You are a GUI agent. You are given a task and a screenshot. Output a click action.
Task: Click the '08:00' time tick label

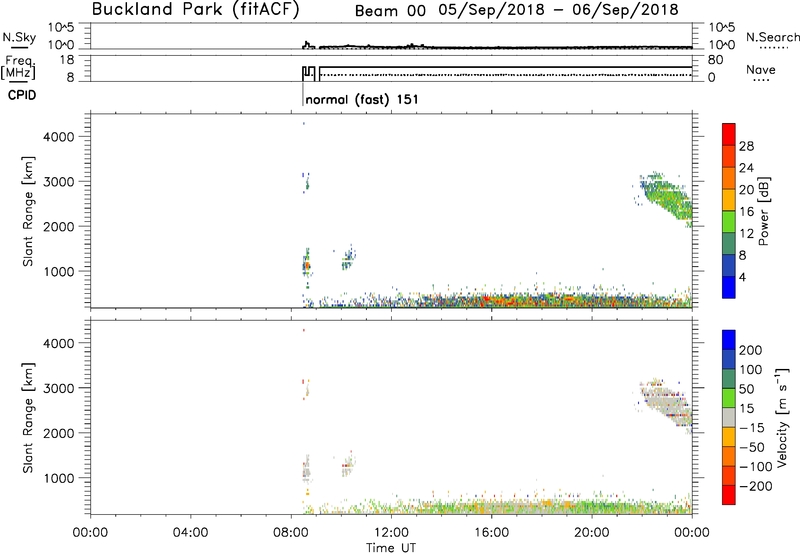click(291, 533)
